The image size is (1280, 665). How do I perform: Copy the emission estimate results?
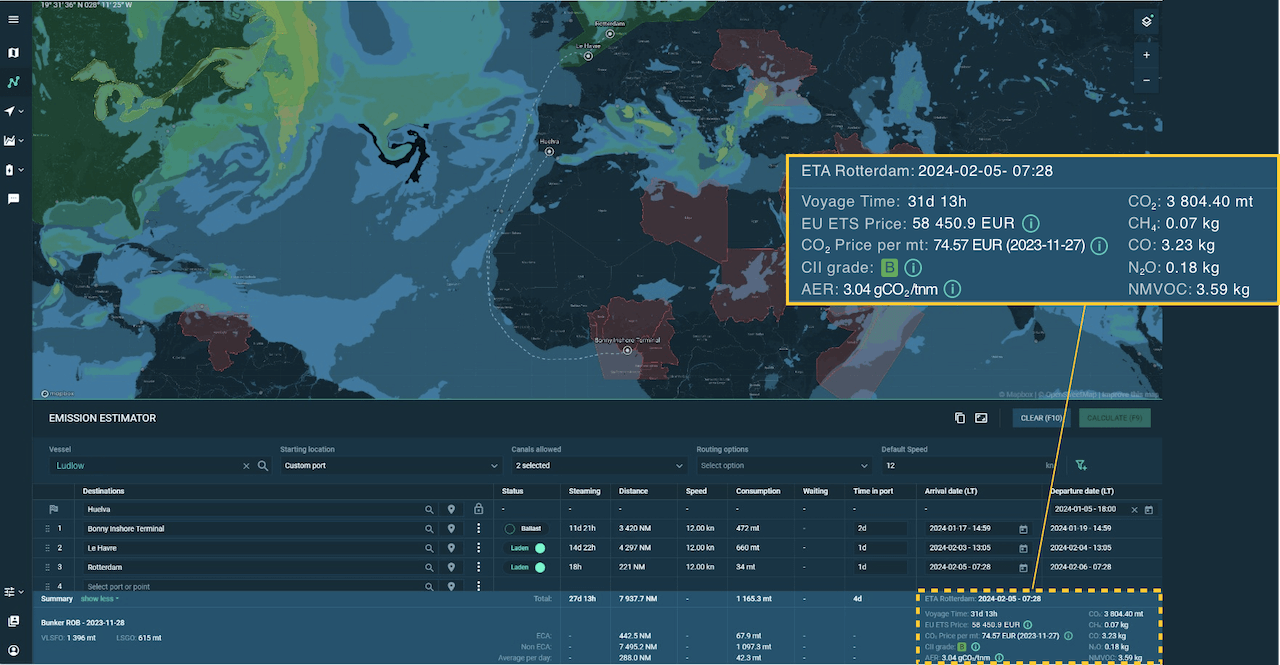[960, 418]
